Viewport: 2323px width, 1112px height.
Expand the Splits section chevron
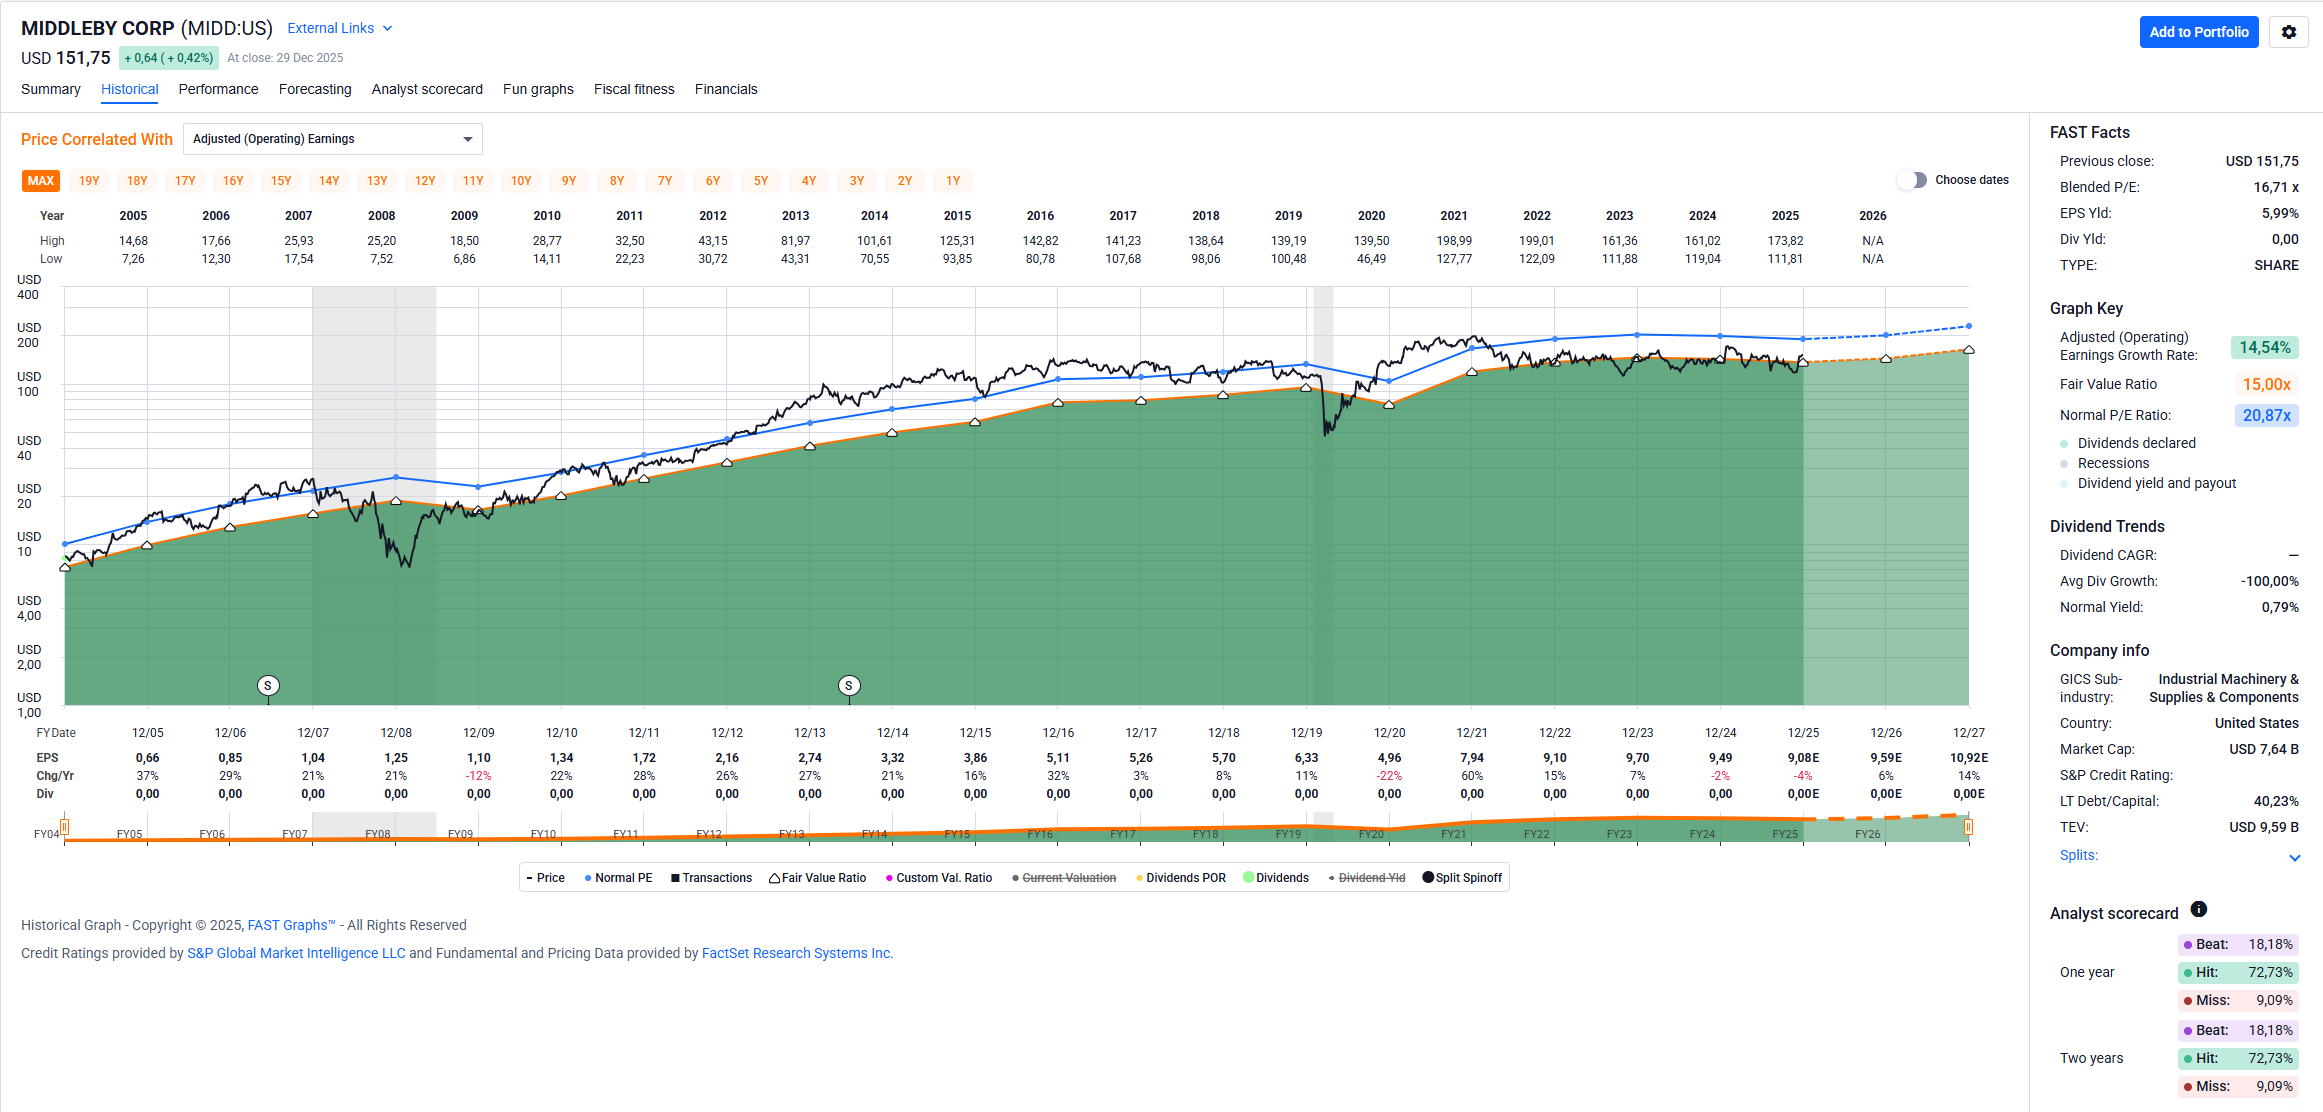2294,857
